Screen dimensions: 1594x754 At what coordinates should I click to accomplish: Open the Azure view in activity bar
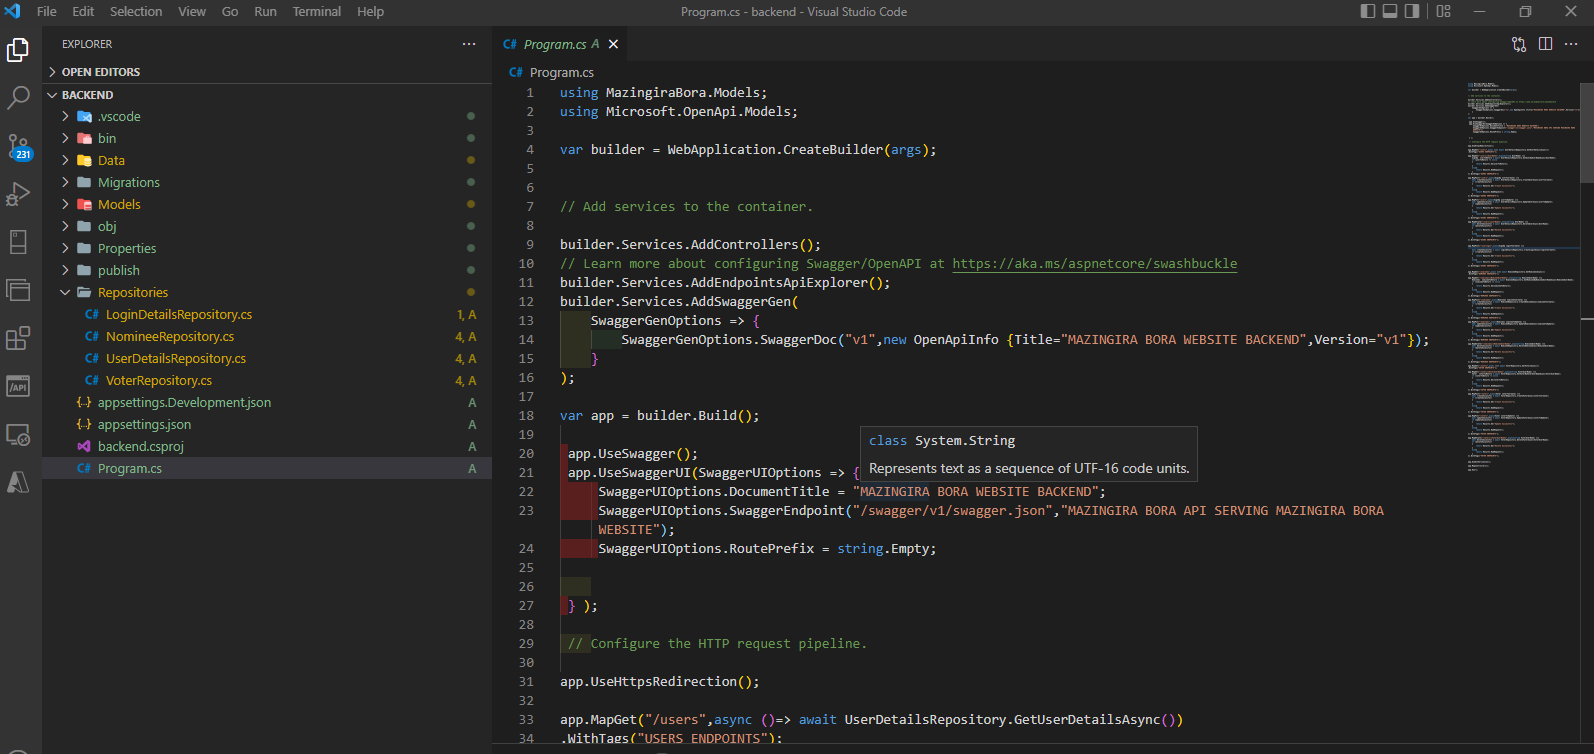18,482
